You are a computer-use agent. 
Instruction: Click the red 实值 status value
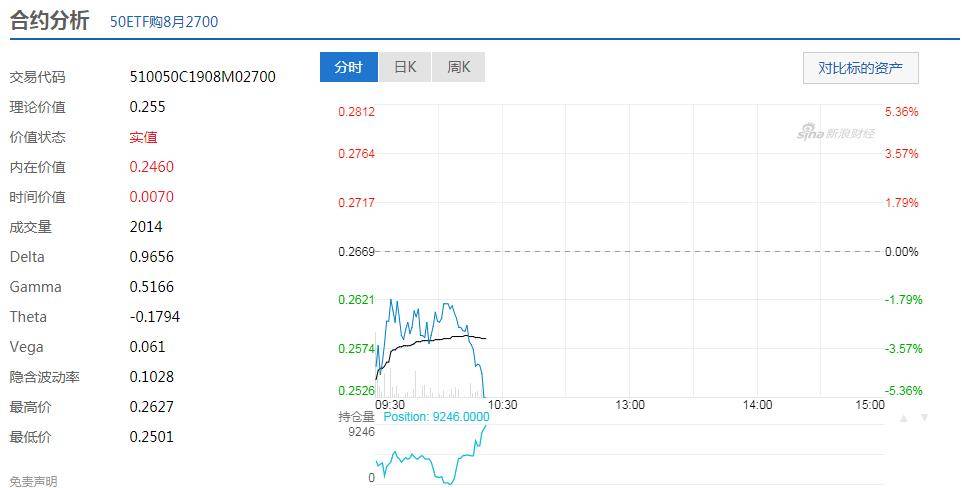pyautogui.click(x=144, y=137)
